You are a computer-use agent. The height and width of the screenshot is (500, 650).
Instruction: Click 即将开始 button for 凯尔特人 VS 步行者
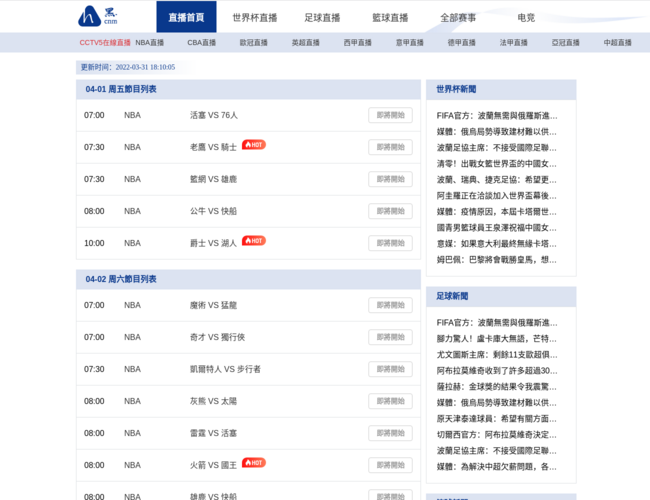coord(390,369)
